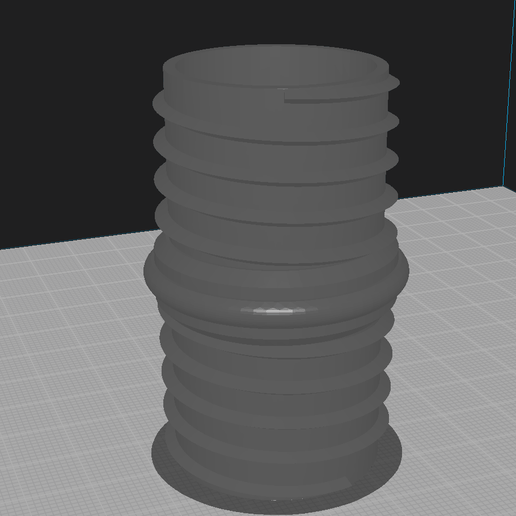516x516 pixels.
Task: Select the topmost thread ring below the rim
Action: coord(276,110)
